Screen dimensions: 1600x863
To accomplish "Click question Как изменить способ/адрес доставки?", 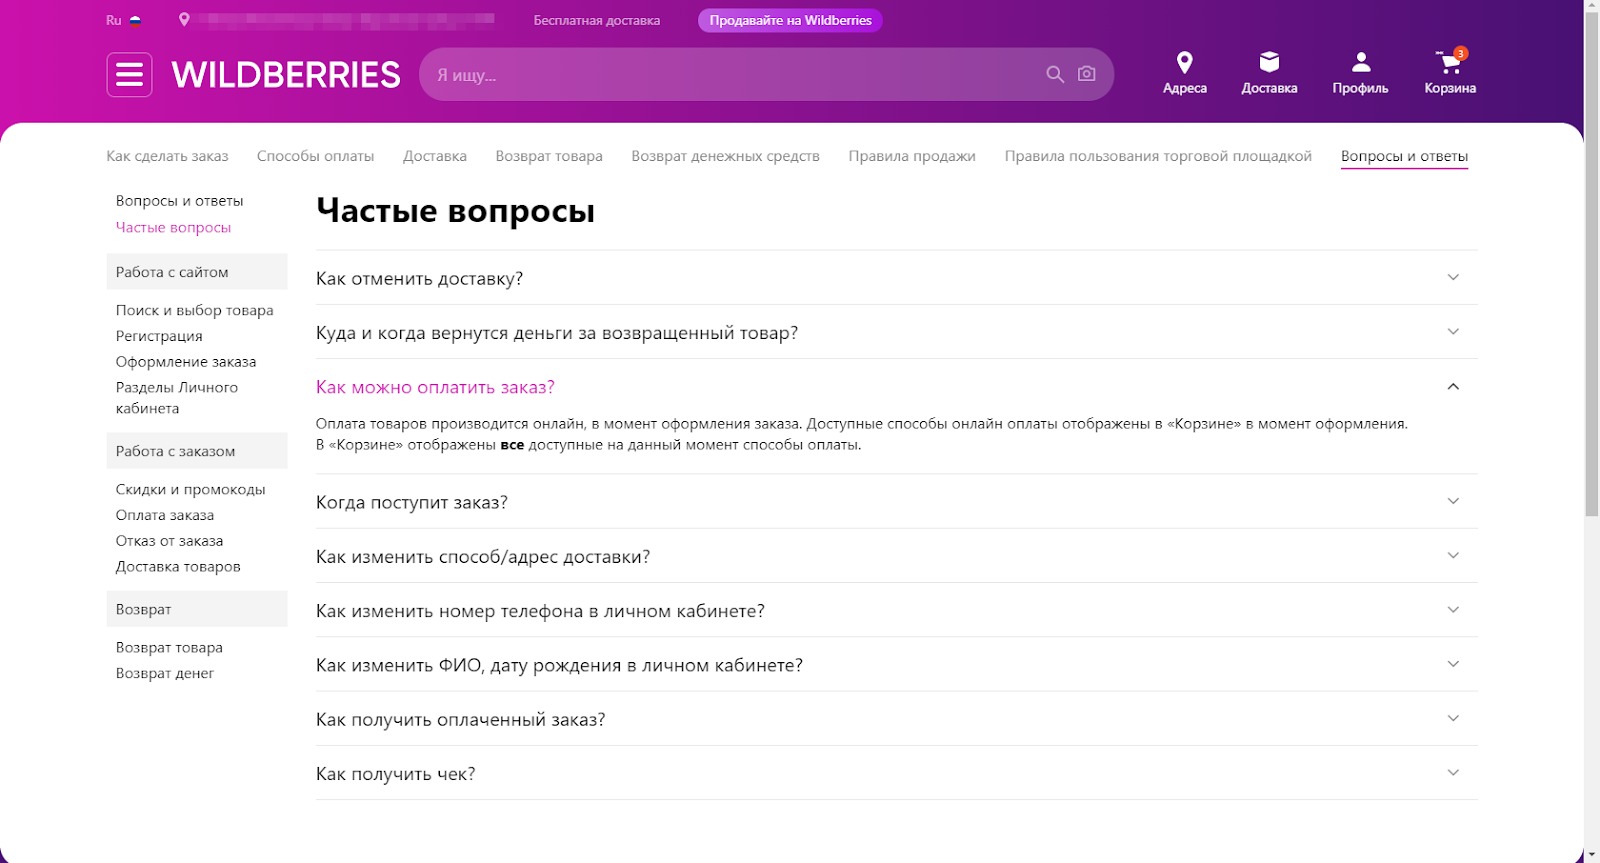I will [483, 557].
